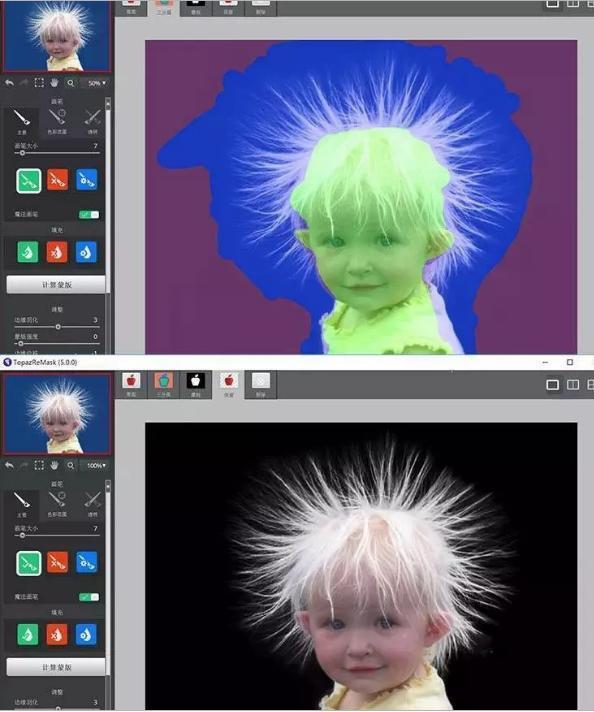Click undo arrow in the 50% zoom window

9,83
